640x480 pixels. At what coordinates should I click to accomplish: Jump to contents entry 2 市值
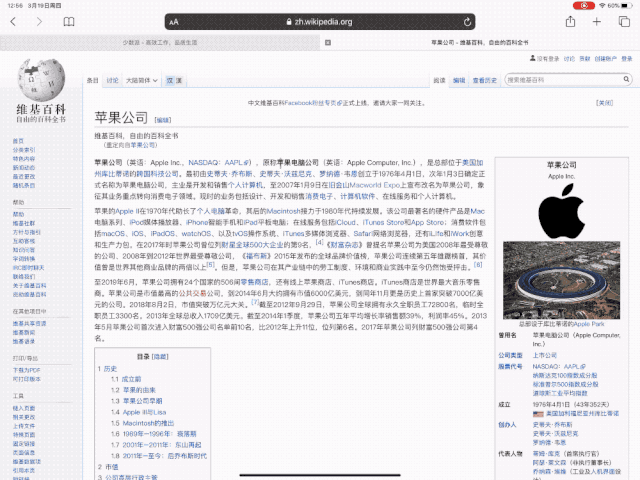108,467
